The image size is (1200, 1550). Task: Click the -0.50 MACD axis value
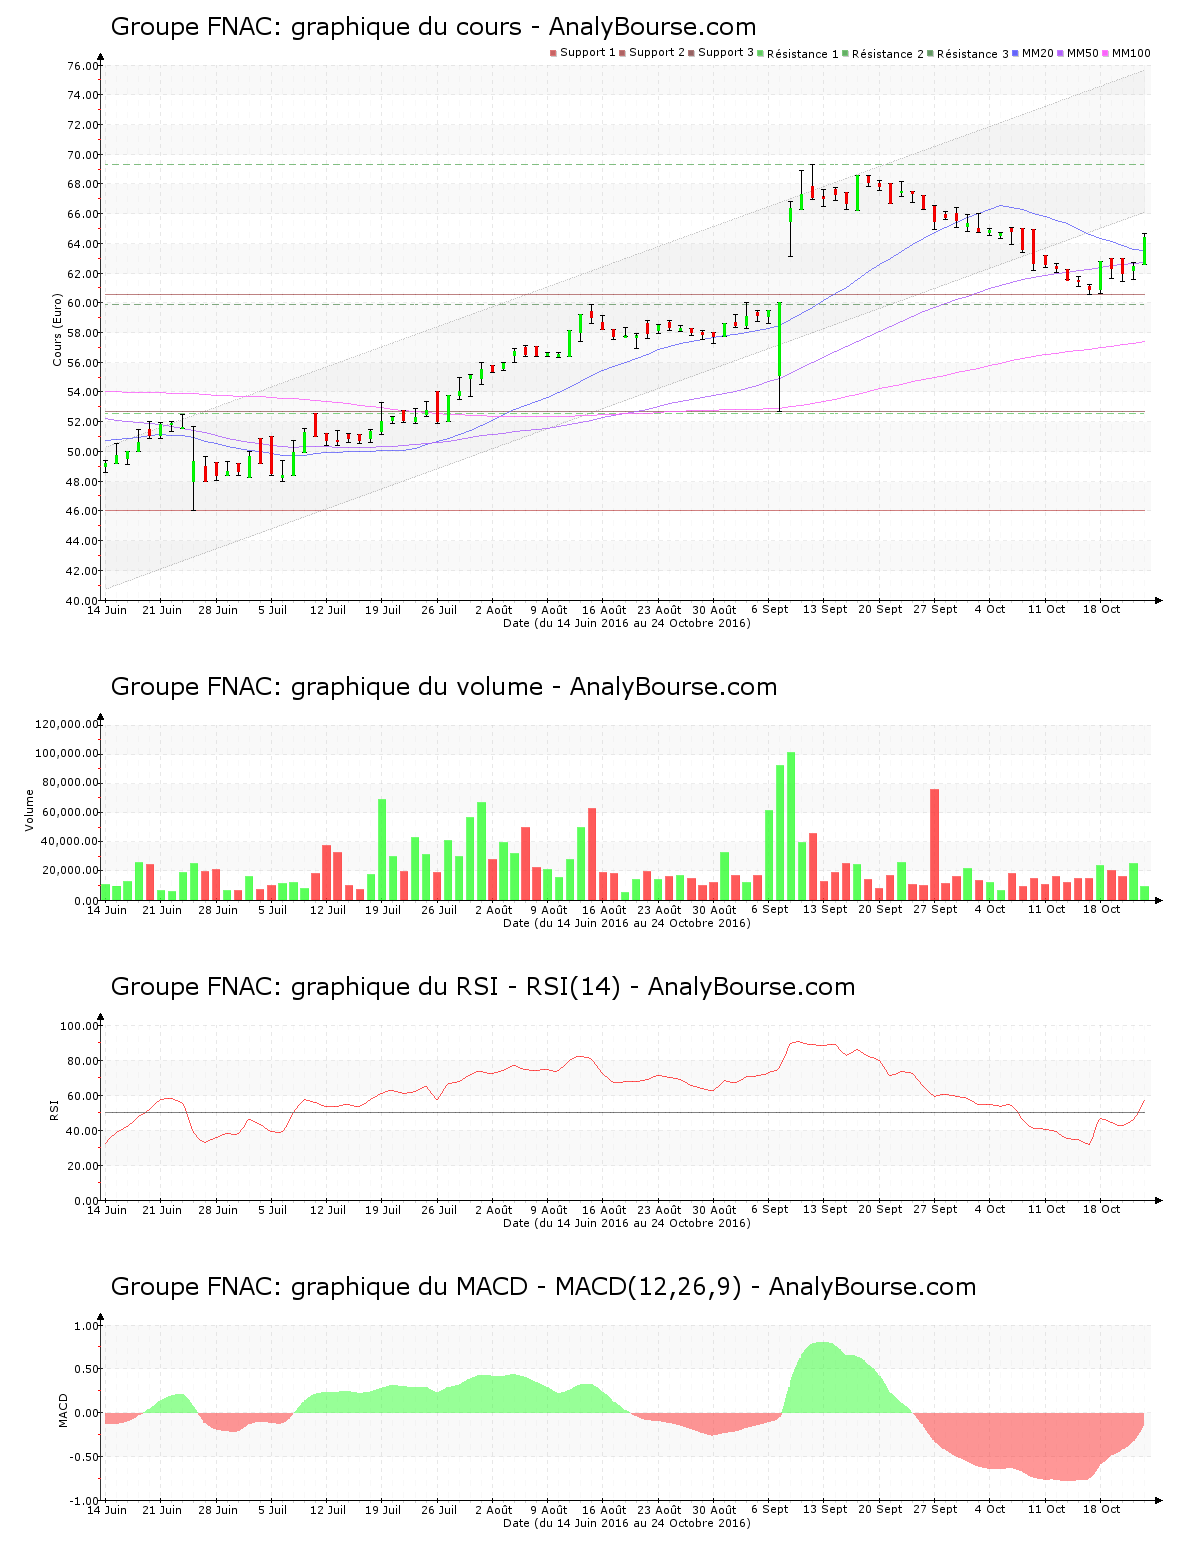[x=84, y=1457]
